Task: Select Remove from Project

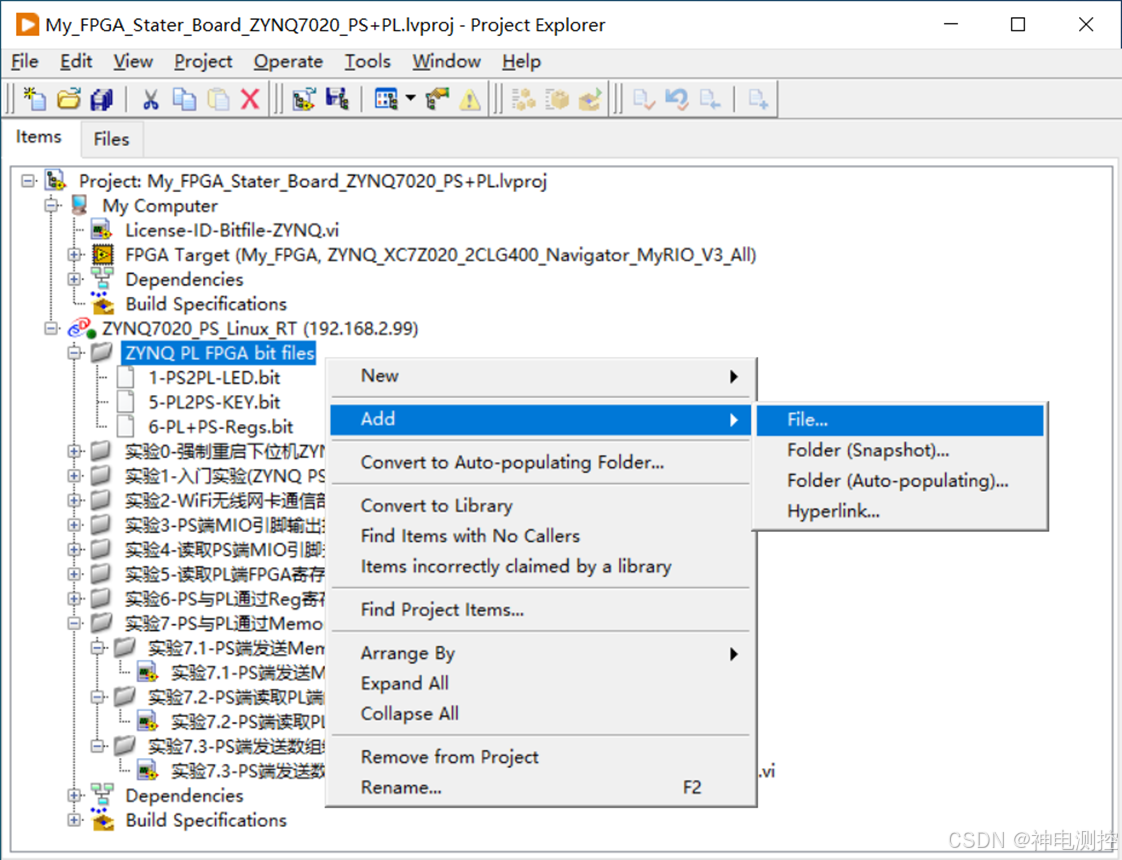Action: click(x=540, y=757)
